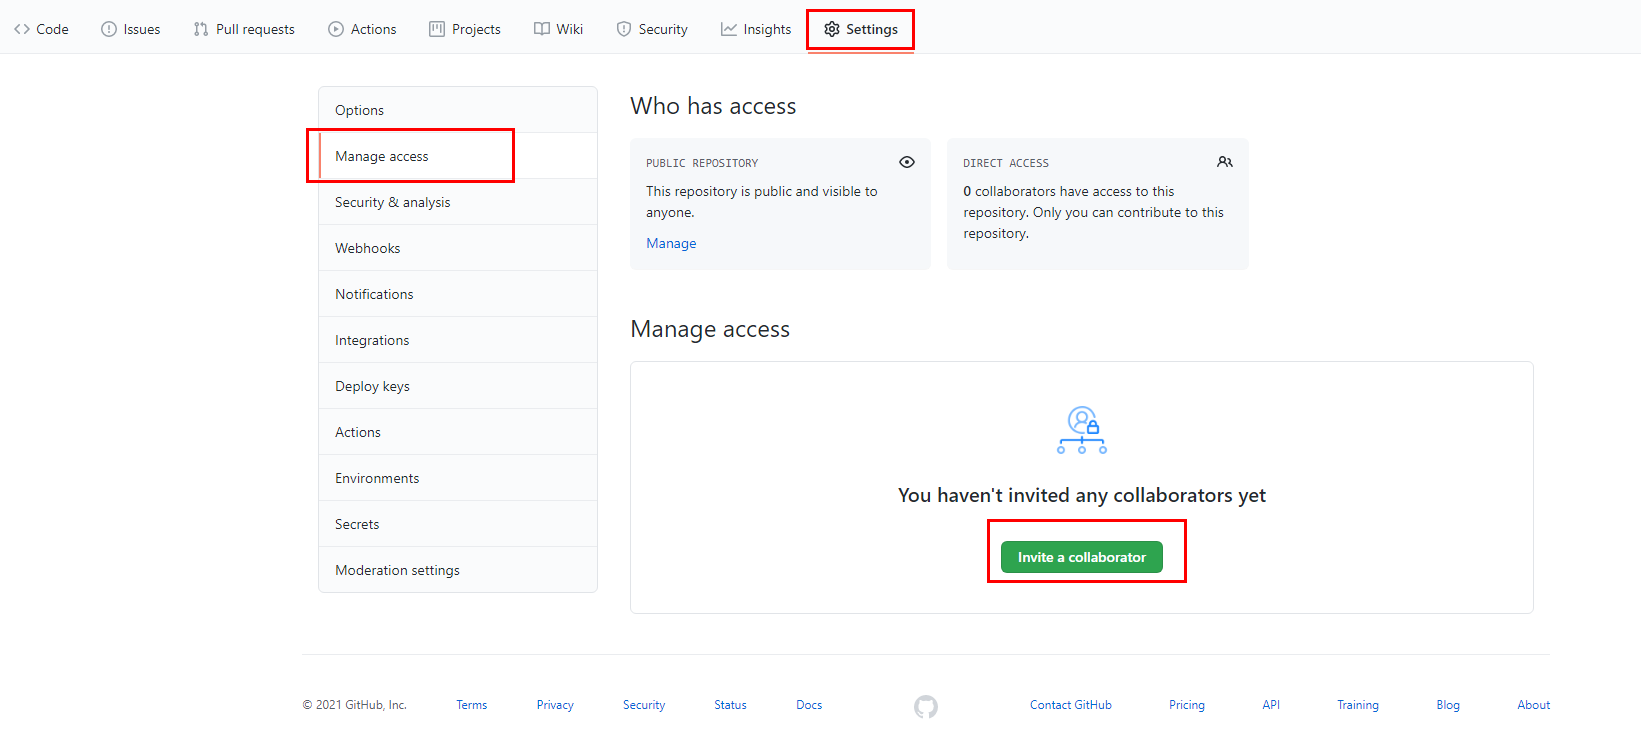Click the no collaborators invited yet message
The image size is (1641, 750).
point(1082,495)
